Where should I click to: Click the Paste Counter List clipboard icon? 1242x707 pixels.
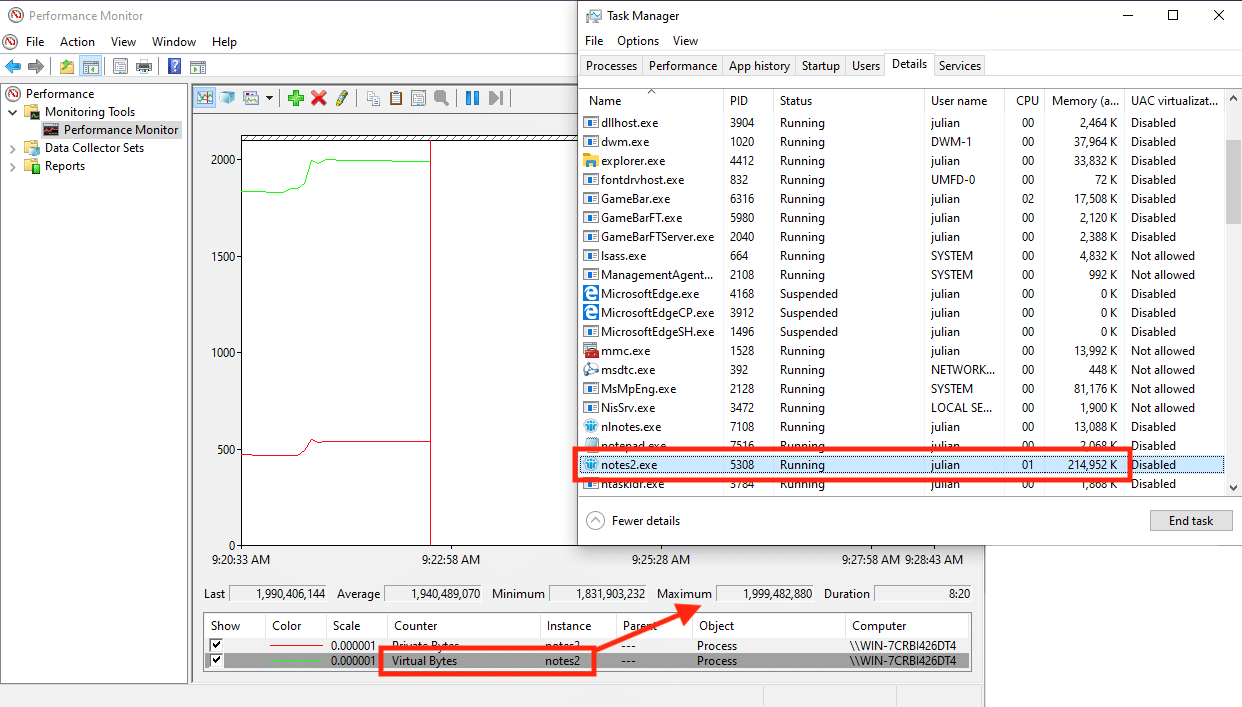tap(396, 97)
